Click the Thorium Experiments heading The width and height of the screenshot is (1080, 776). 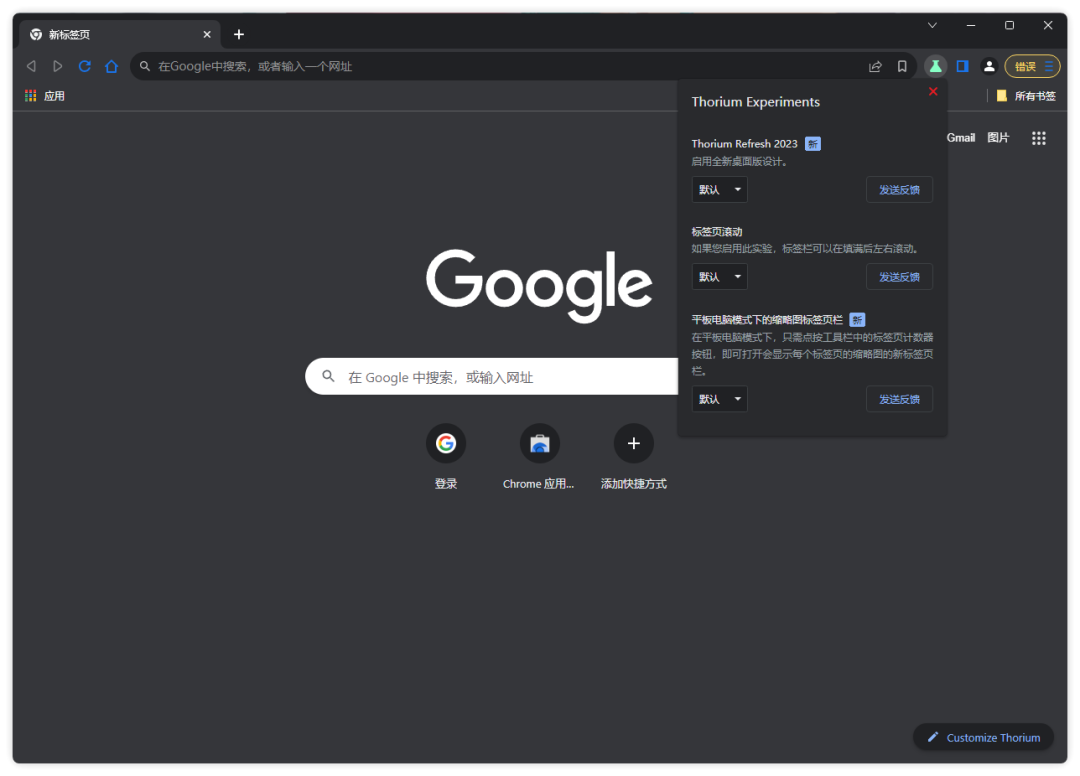click(x=756, y=102)
